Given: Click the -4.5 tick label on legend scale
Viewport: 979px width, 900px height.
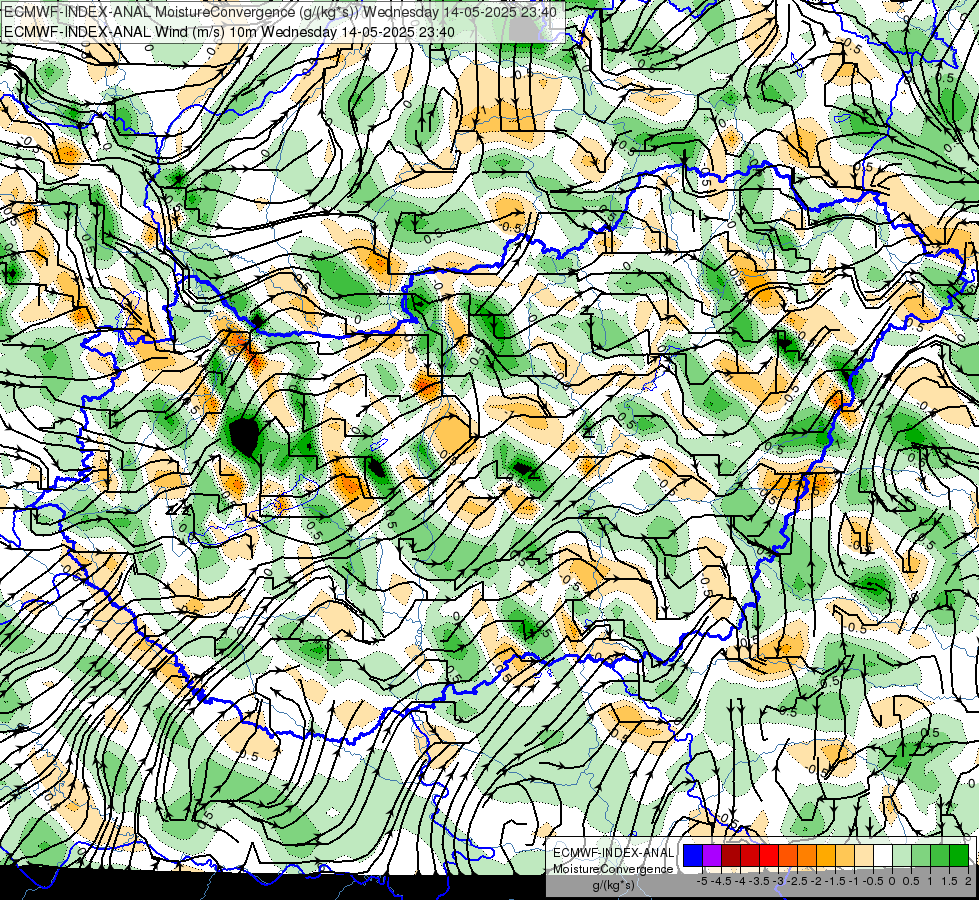Looking at the screenshot, I should click(721, 881).
